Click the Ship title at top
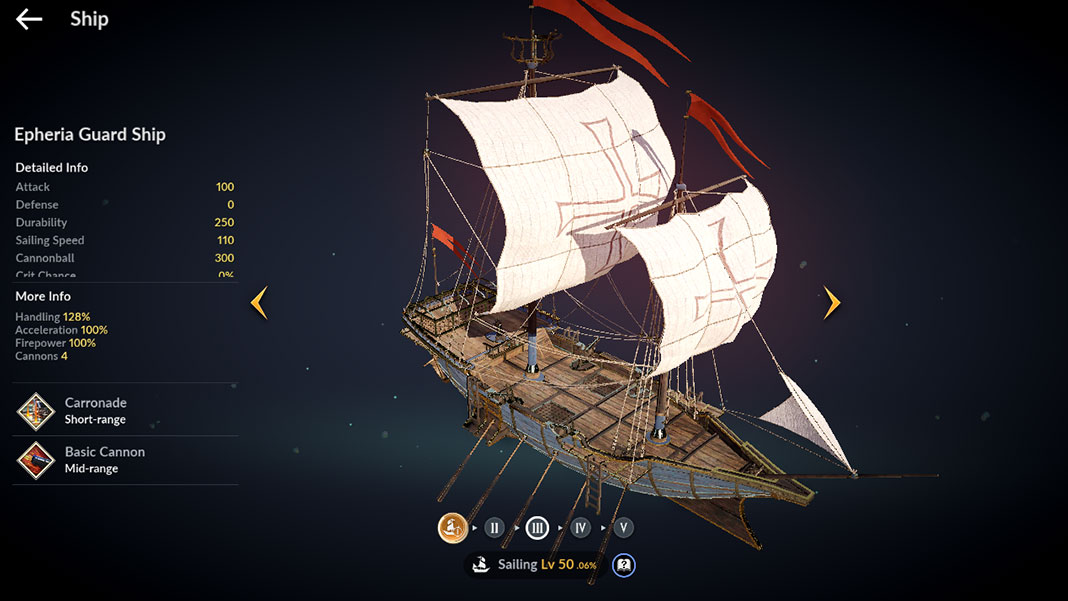Image resolution: width=1068 pixels, height=601 pixels. coord(89,19)
